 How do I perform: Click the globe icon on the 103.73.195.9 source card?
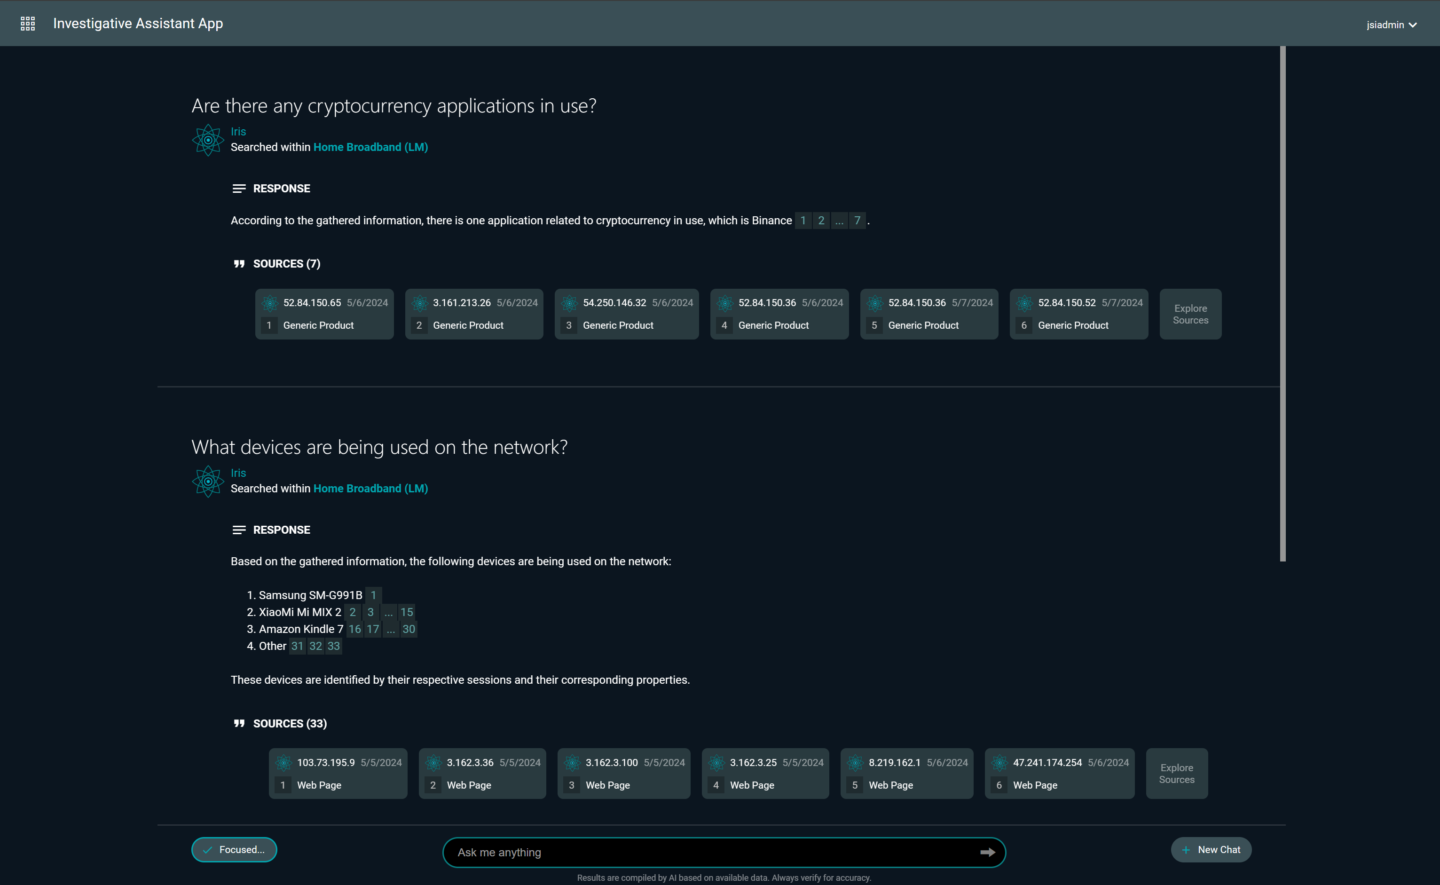(x=284, y=762)
